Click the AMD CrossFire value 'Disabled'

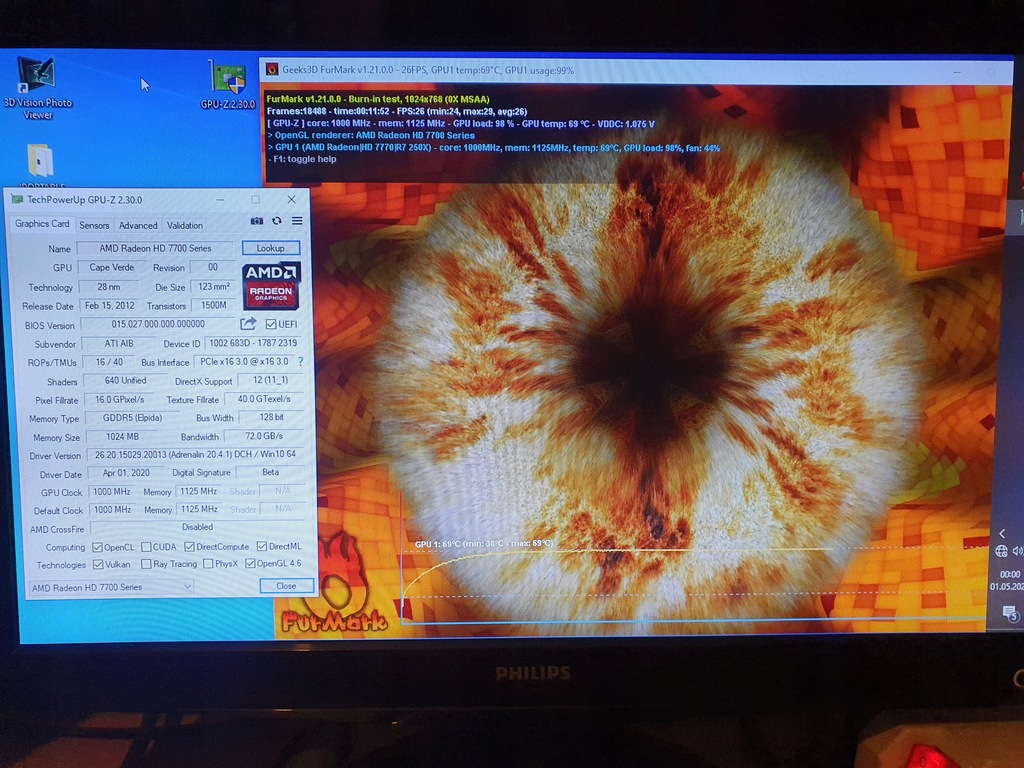click(197, 526)
